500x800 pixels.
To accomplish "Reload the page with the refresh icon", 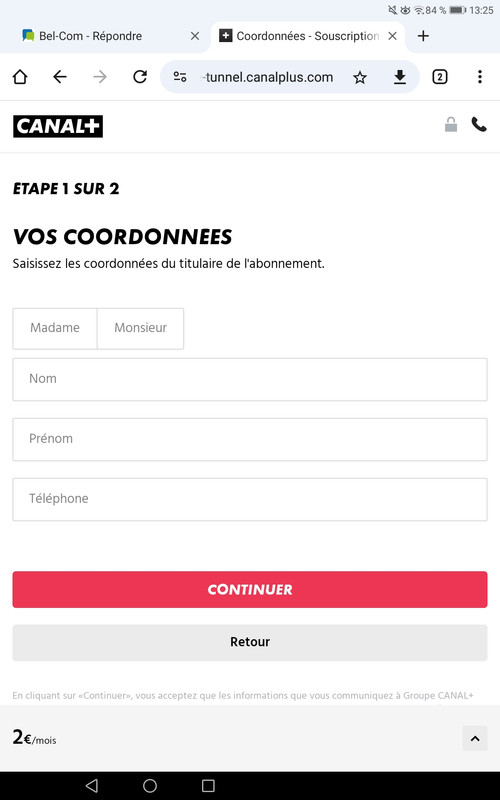I will pyautogui.click(x=140, y=77).
